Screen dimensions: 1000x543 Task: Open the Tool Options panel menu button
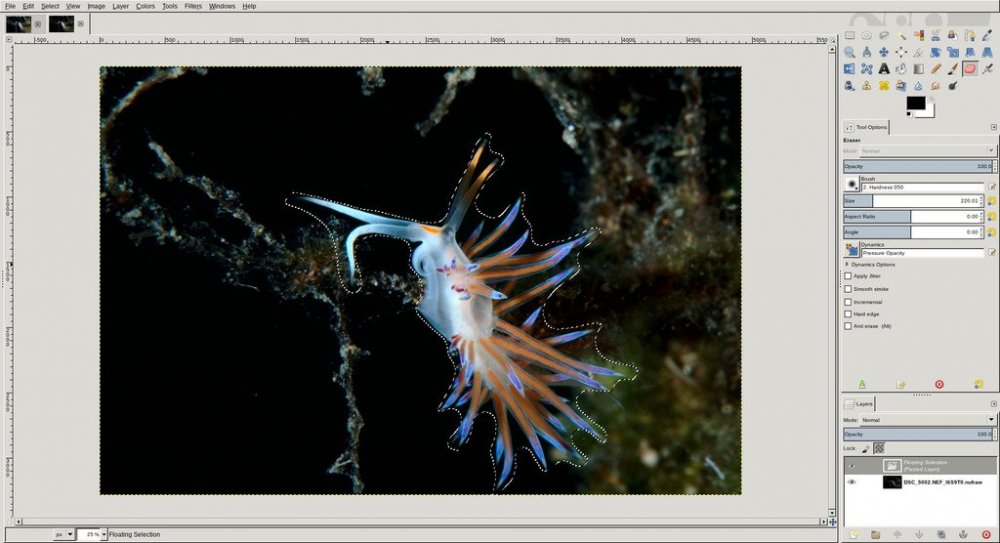993,127
